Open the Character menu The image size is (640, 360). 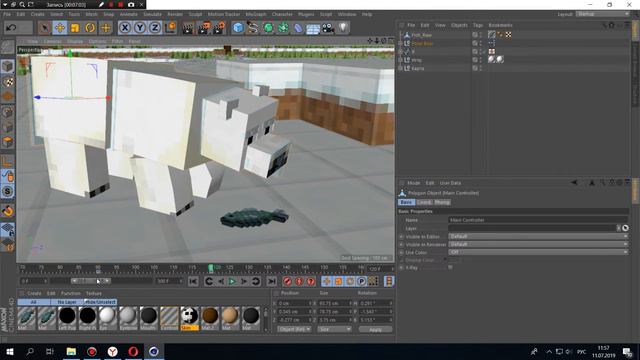(282, 14)
